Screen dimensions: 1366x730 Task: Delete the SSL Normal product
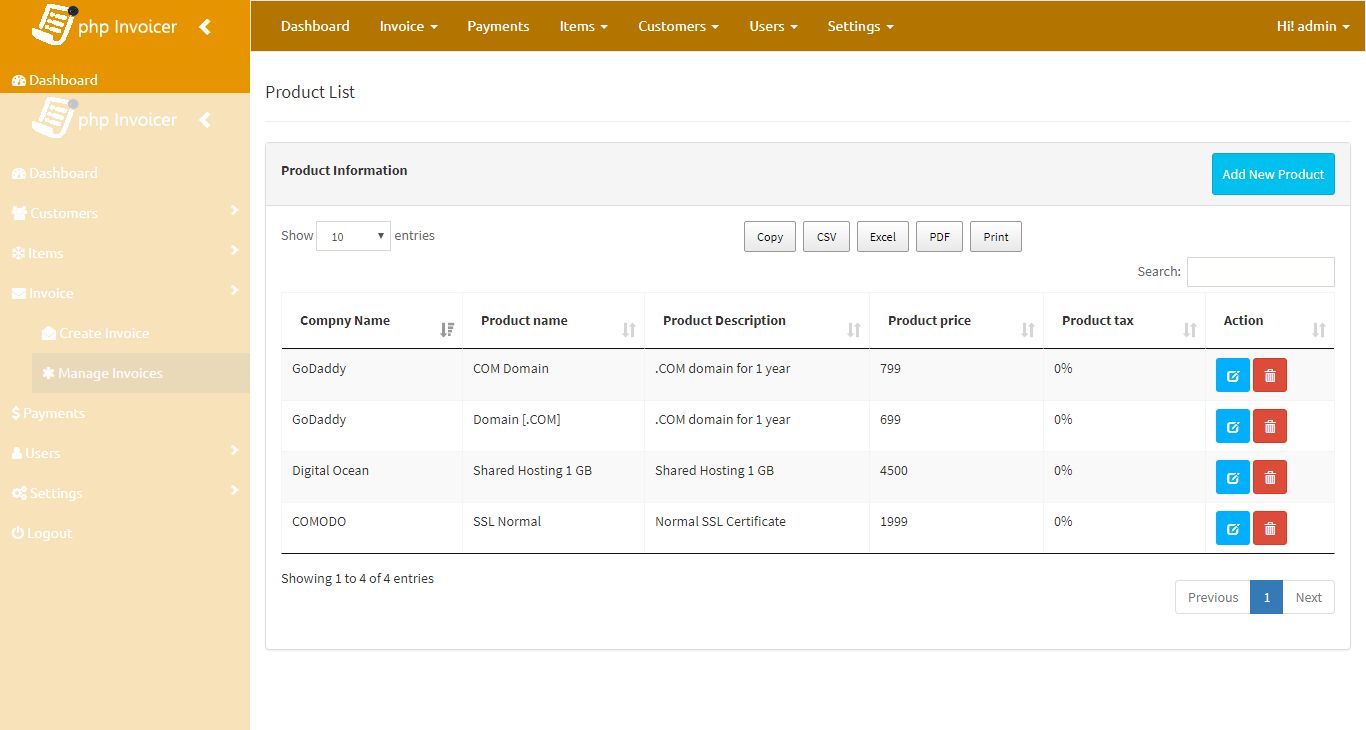1269,528
